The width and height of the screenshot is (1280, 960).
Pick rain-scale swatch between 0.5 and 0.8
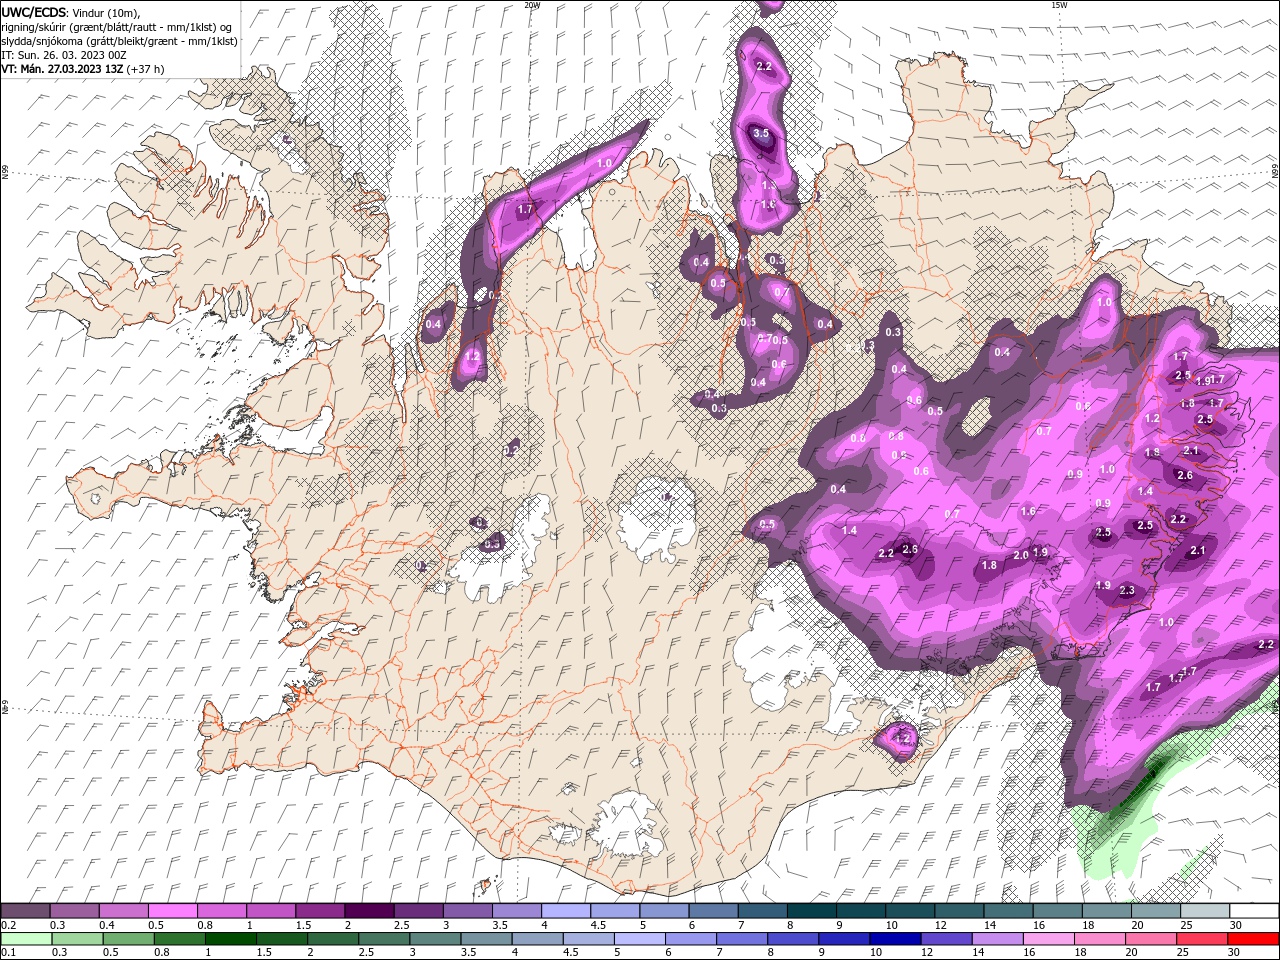click(x=128, y=939)
